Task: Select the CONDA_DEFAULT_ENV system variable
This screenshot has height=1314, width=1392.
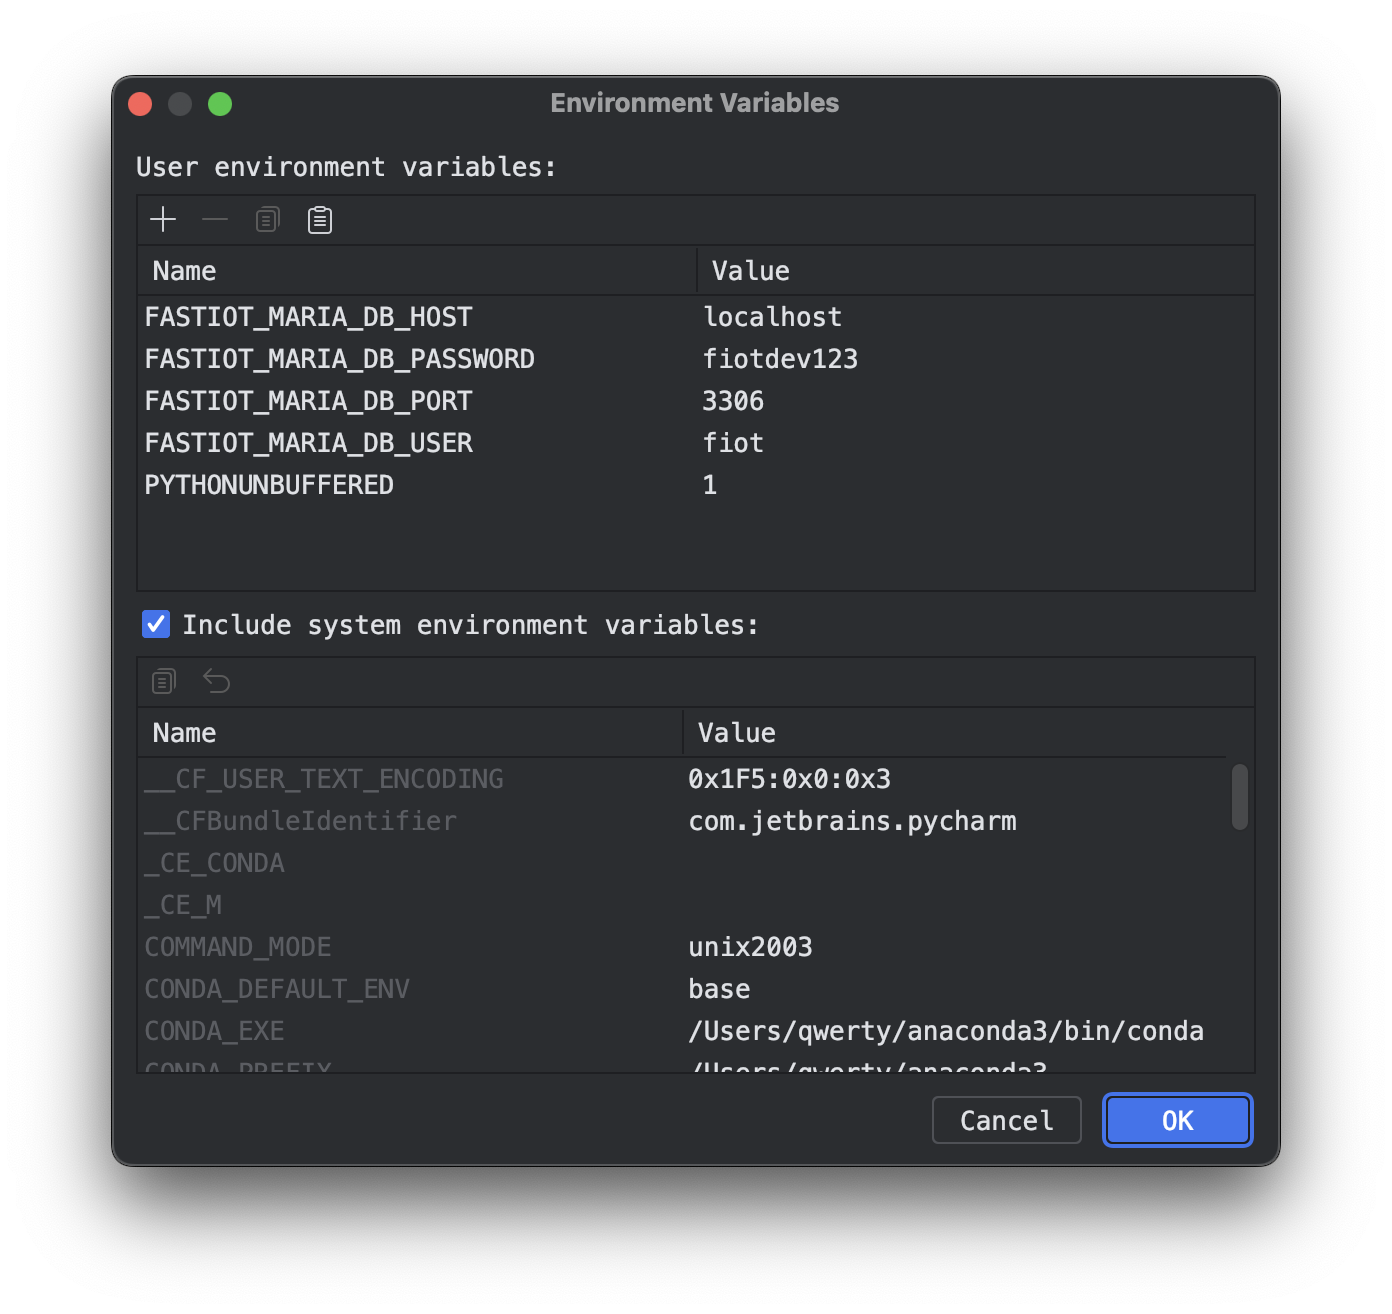Action: tap(277, 989)
